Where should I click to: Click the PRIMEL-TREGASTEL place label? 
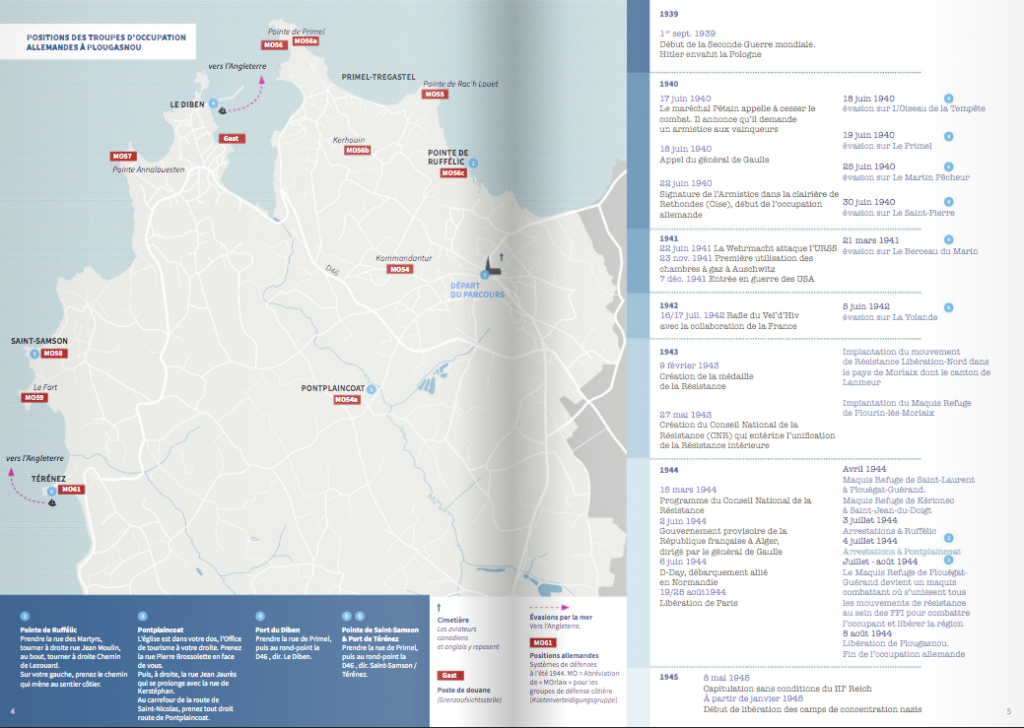coord(379,77)
